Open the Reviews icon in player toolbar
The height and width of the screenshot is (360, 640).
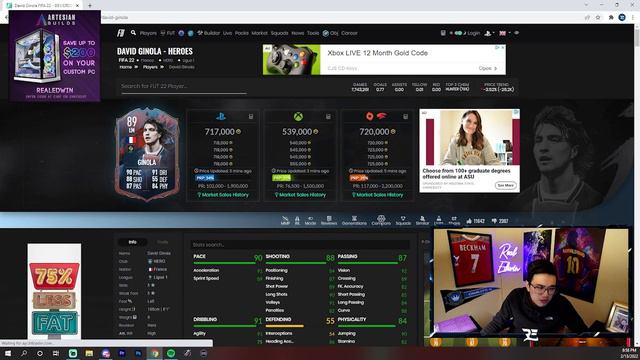329,220
